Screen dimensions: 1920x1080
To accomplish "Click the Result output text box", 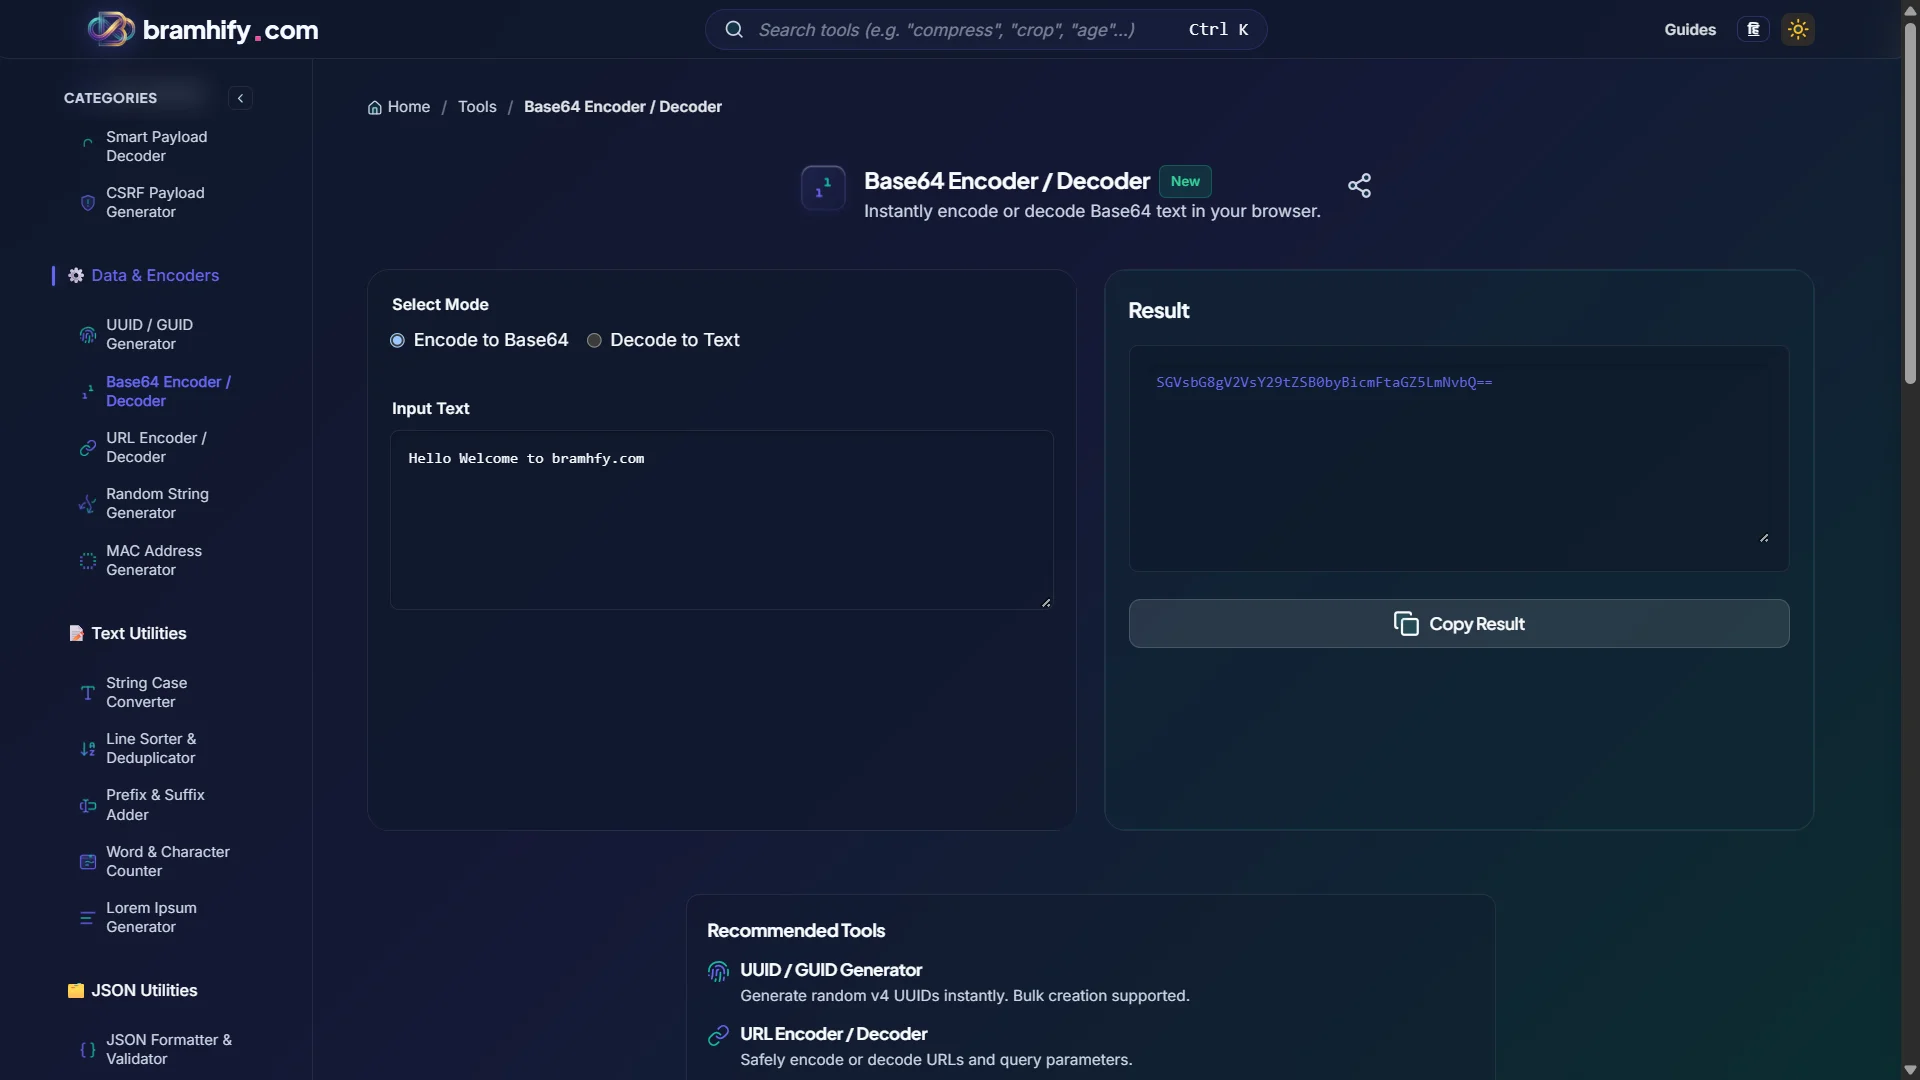I will pos(1459,459).
